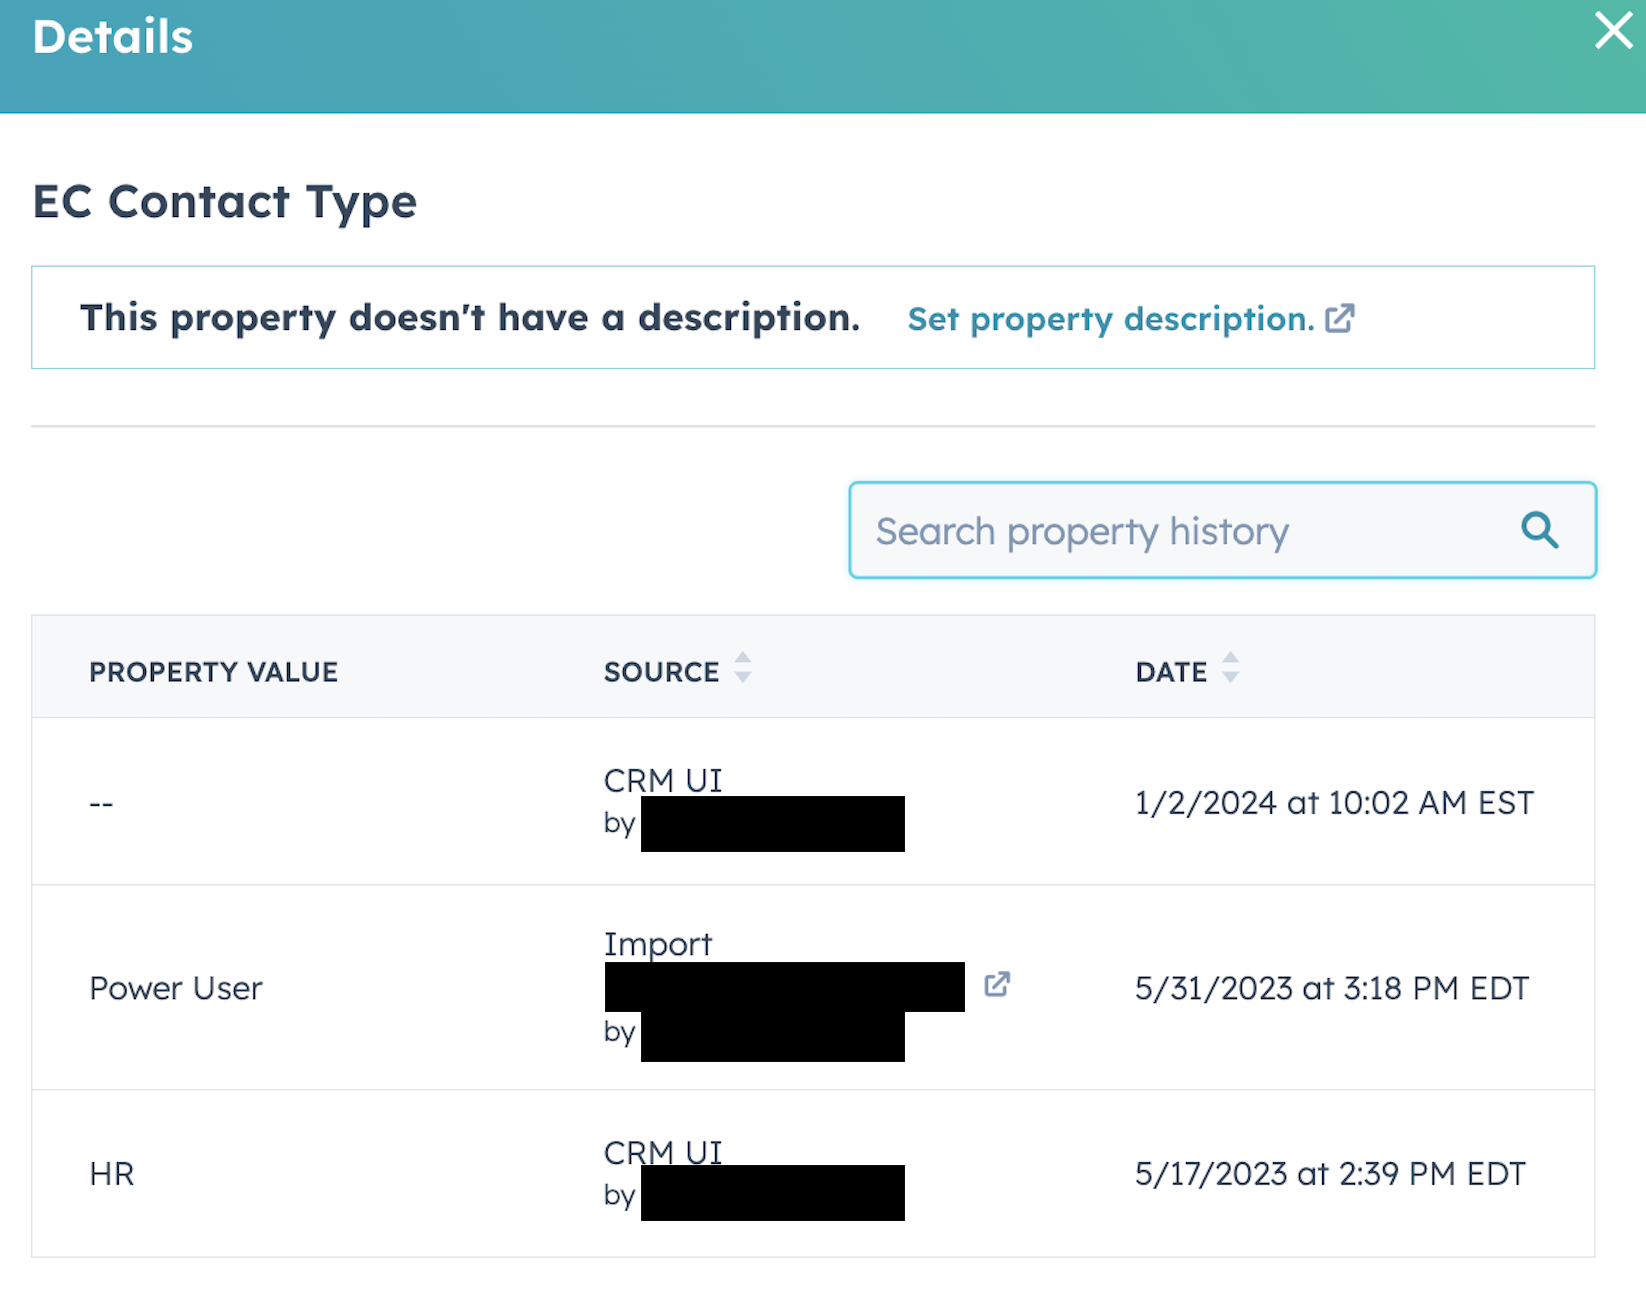Viewport: 1646px width, 1290px height.
Task: Click the EC Contact Type heading
Action: [x=224, y=202]
